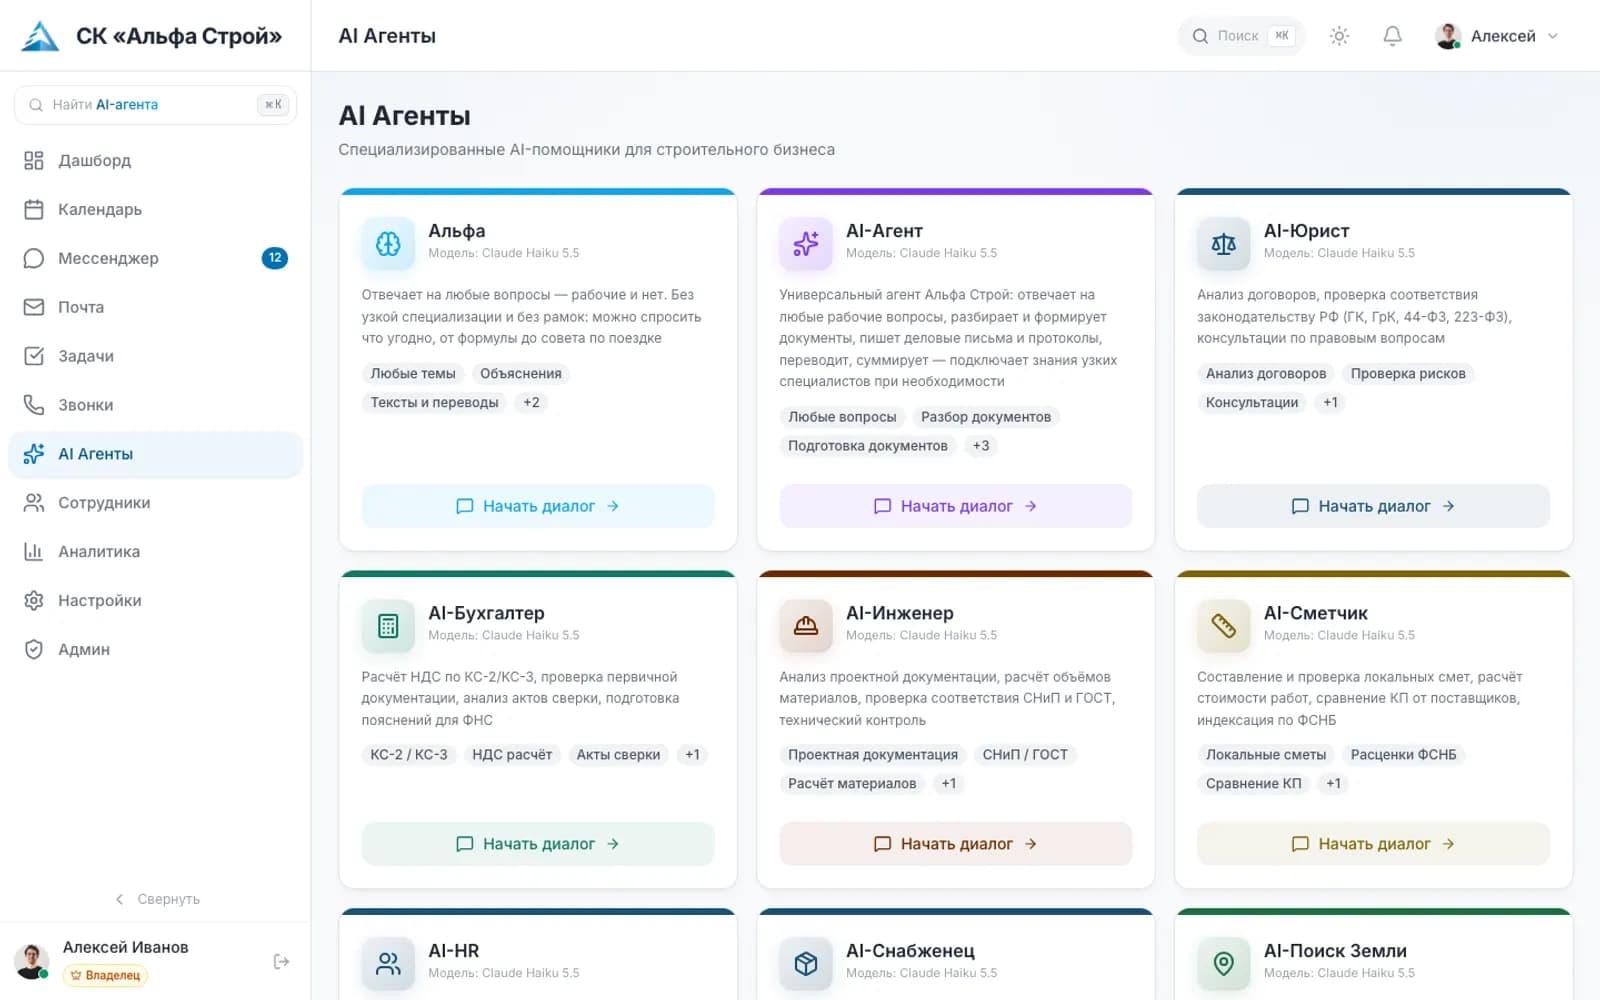
Task: Start dialog with Альфа agent
Action: click(x=538, y=506)
